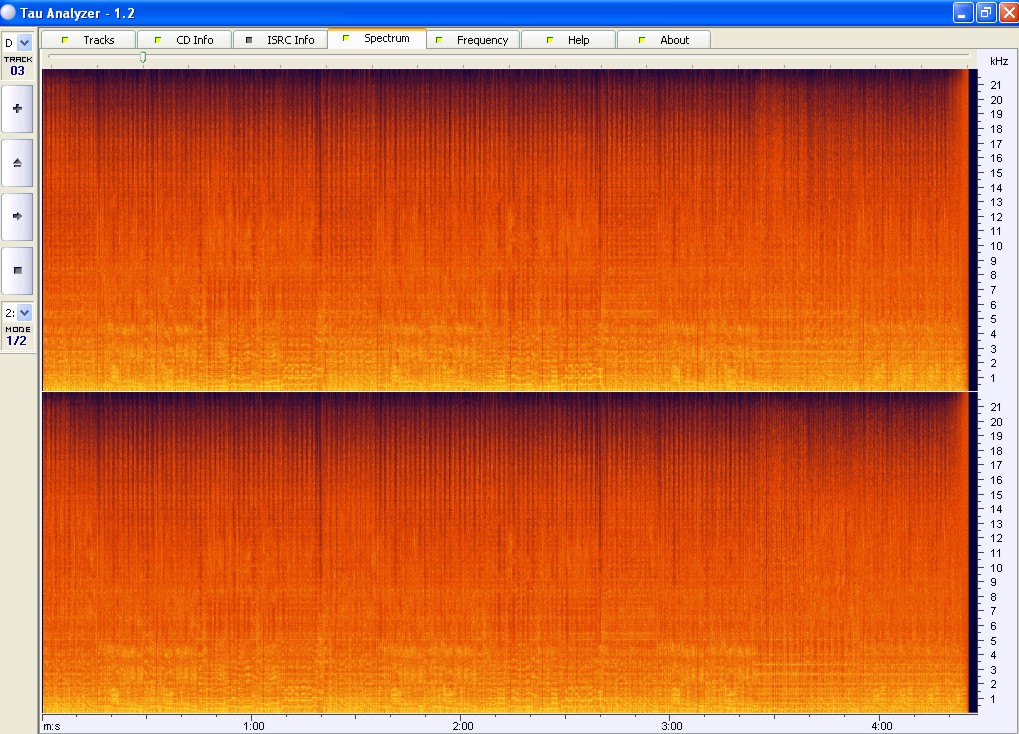
Task: Click the Tau Analyzer title bar icon
Action: pos(9,12)
